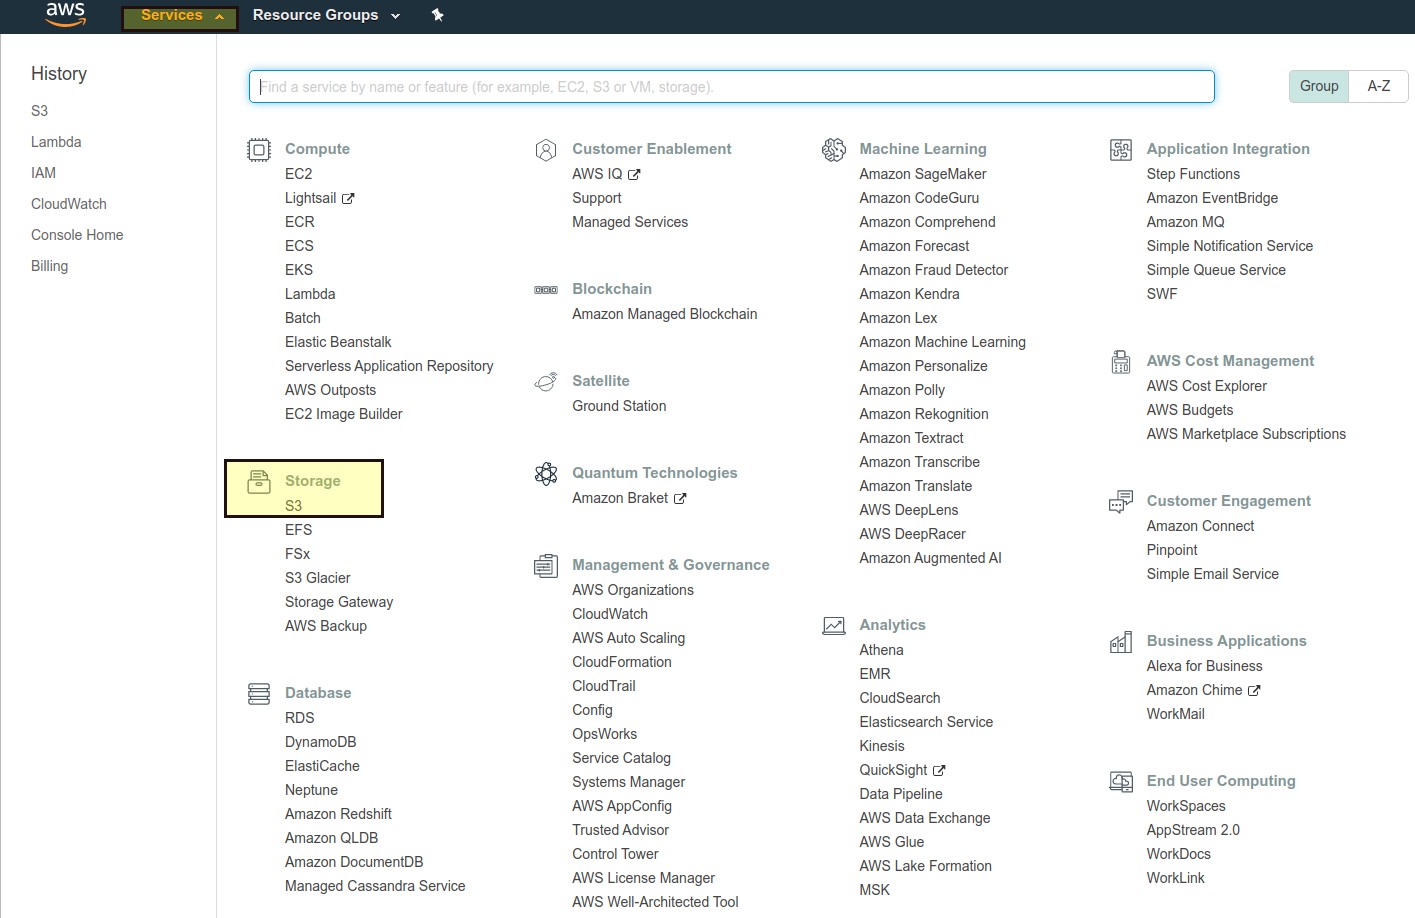Screen dimensions: 1415x918
Task: Click the pin shortcut icon in top bar
Action: tap(437, 15)
